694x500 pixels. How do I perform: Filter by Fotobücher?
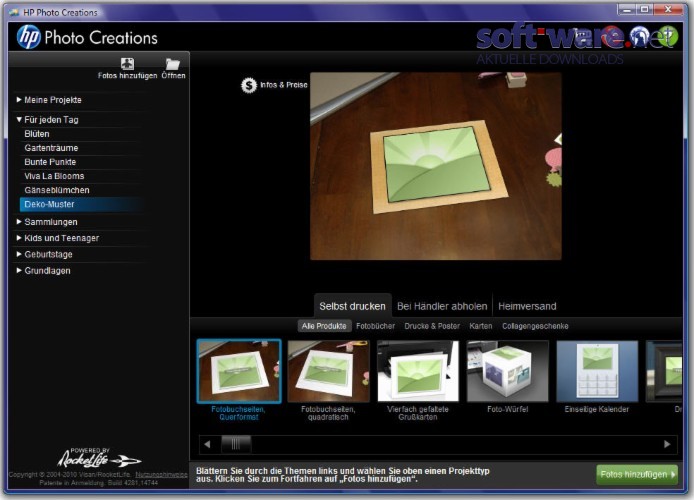point(375,326)
